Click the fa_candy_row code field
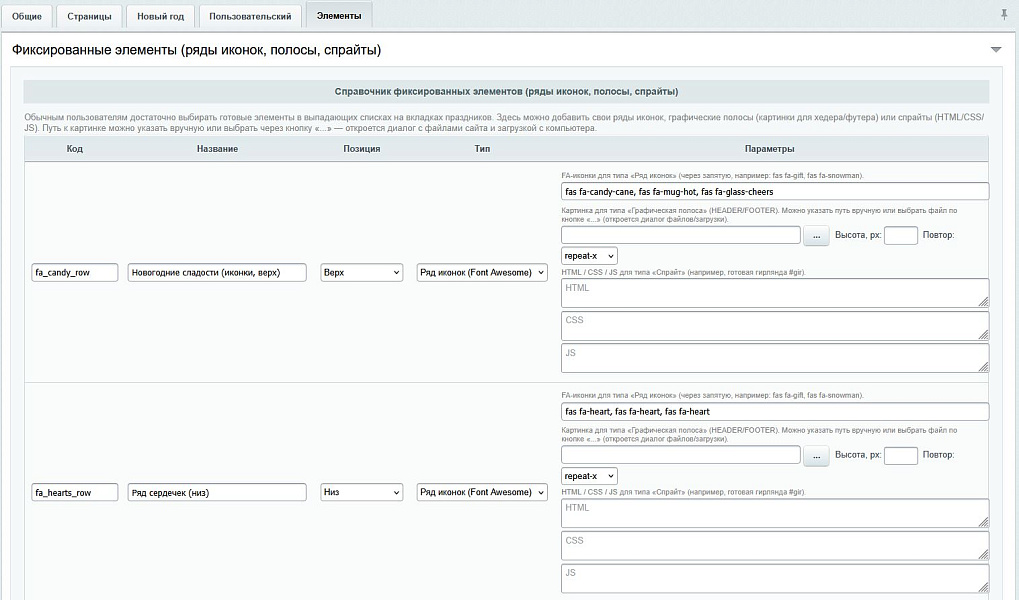1019x600 pixels. [74, 272]
